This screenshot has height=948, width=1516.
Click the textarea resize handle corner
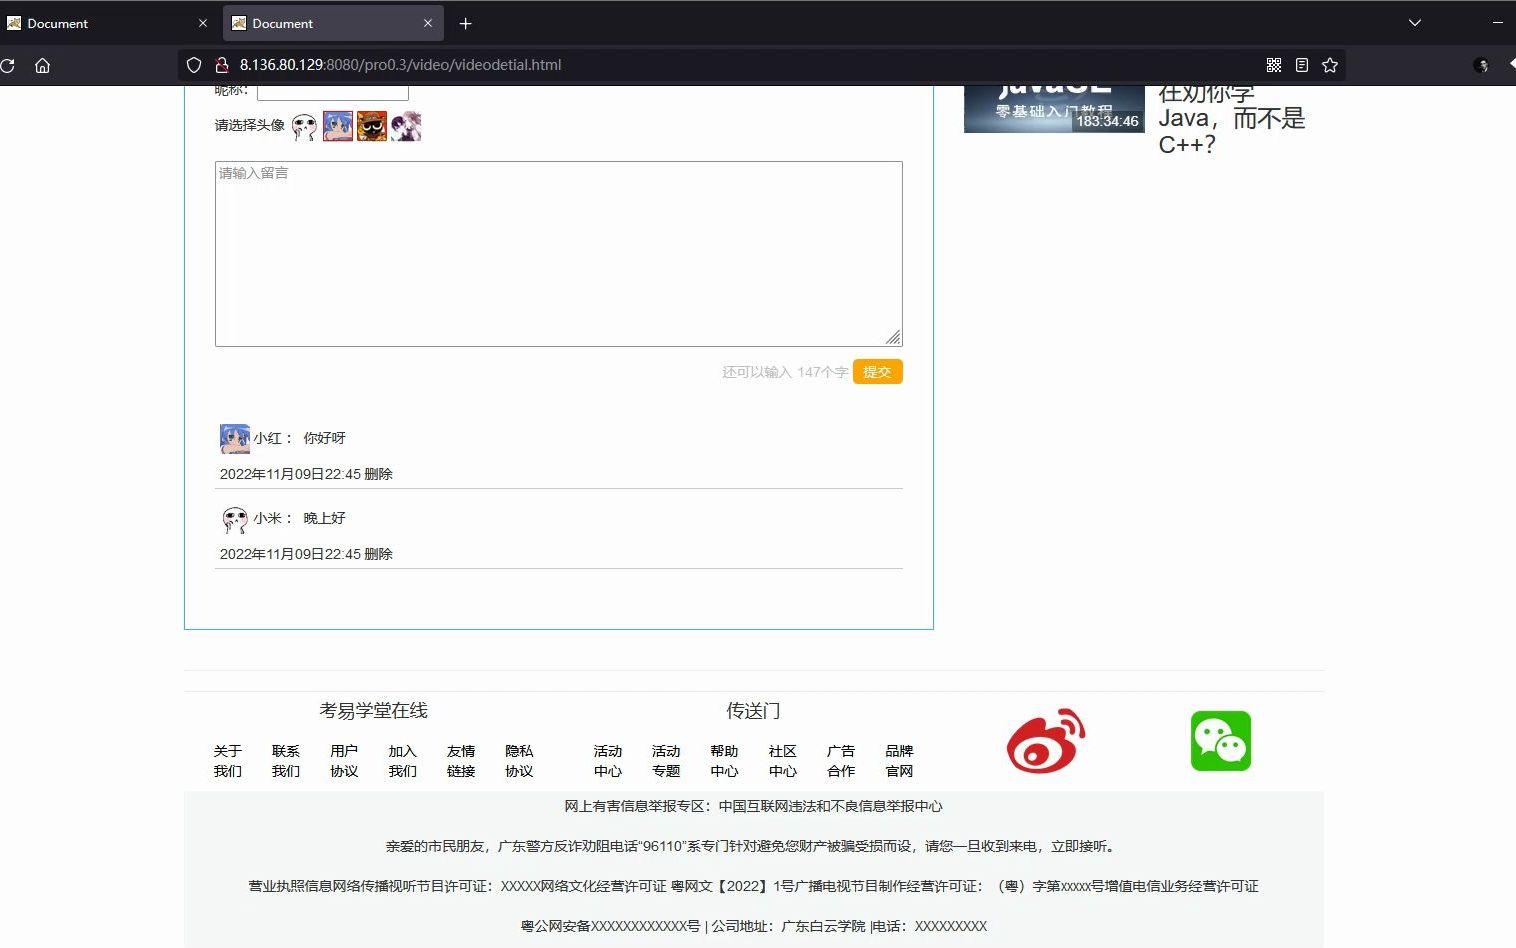(x=893, y=337)
